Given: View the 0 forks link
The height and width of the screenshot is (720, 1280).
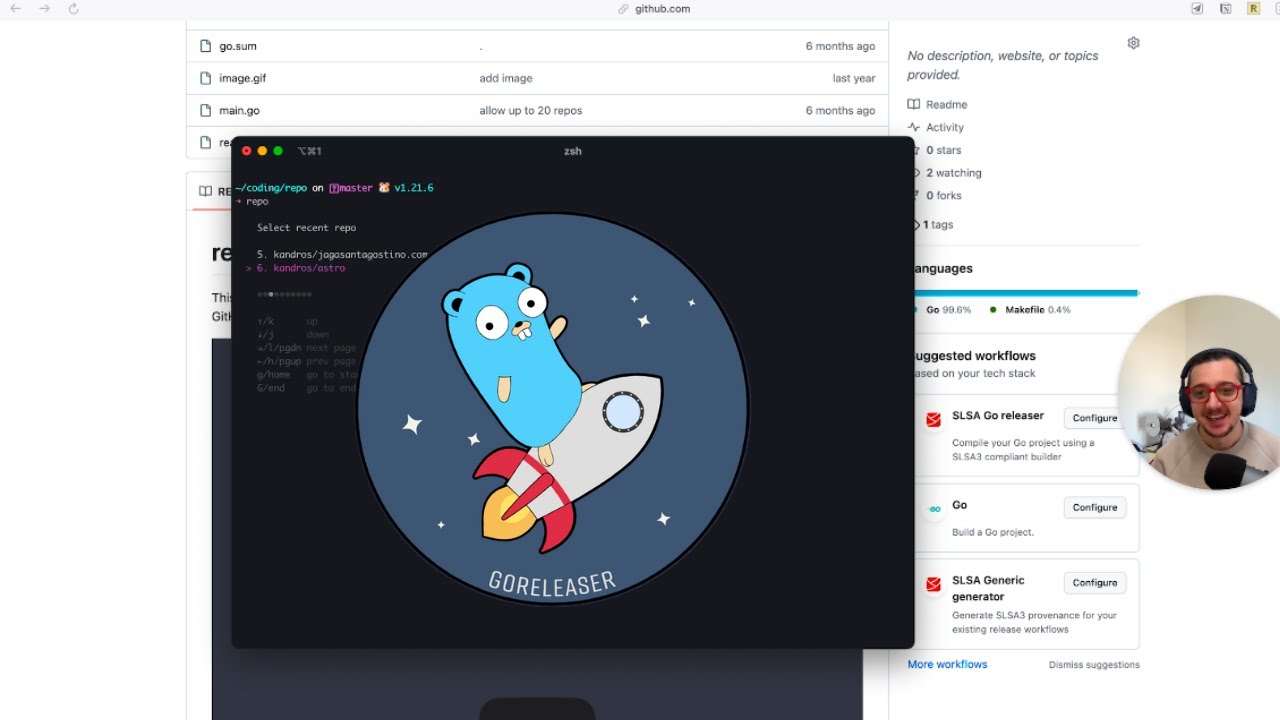Looking at the screenshot, I should pos(943,196).
